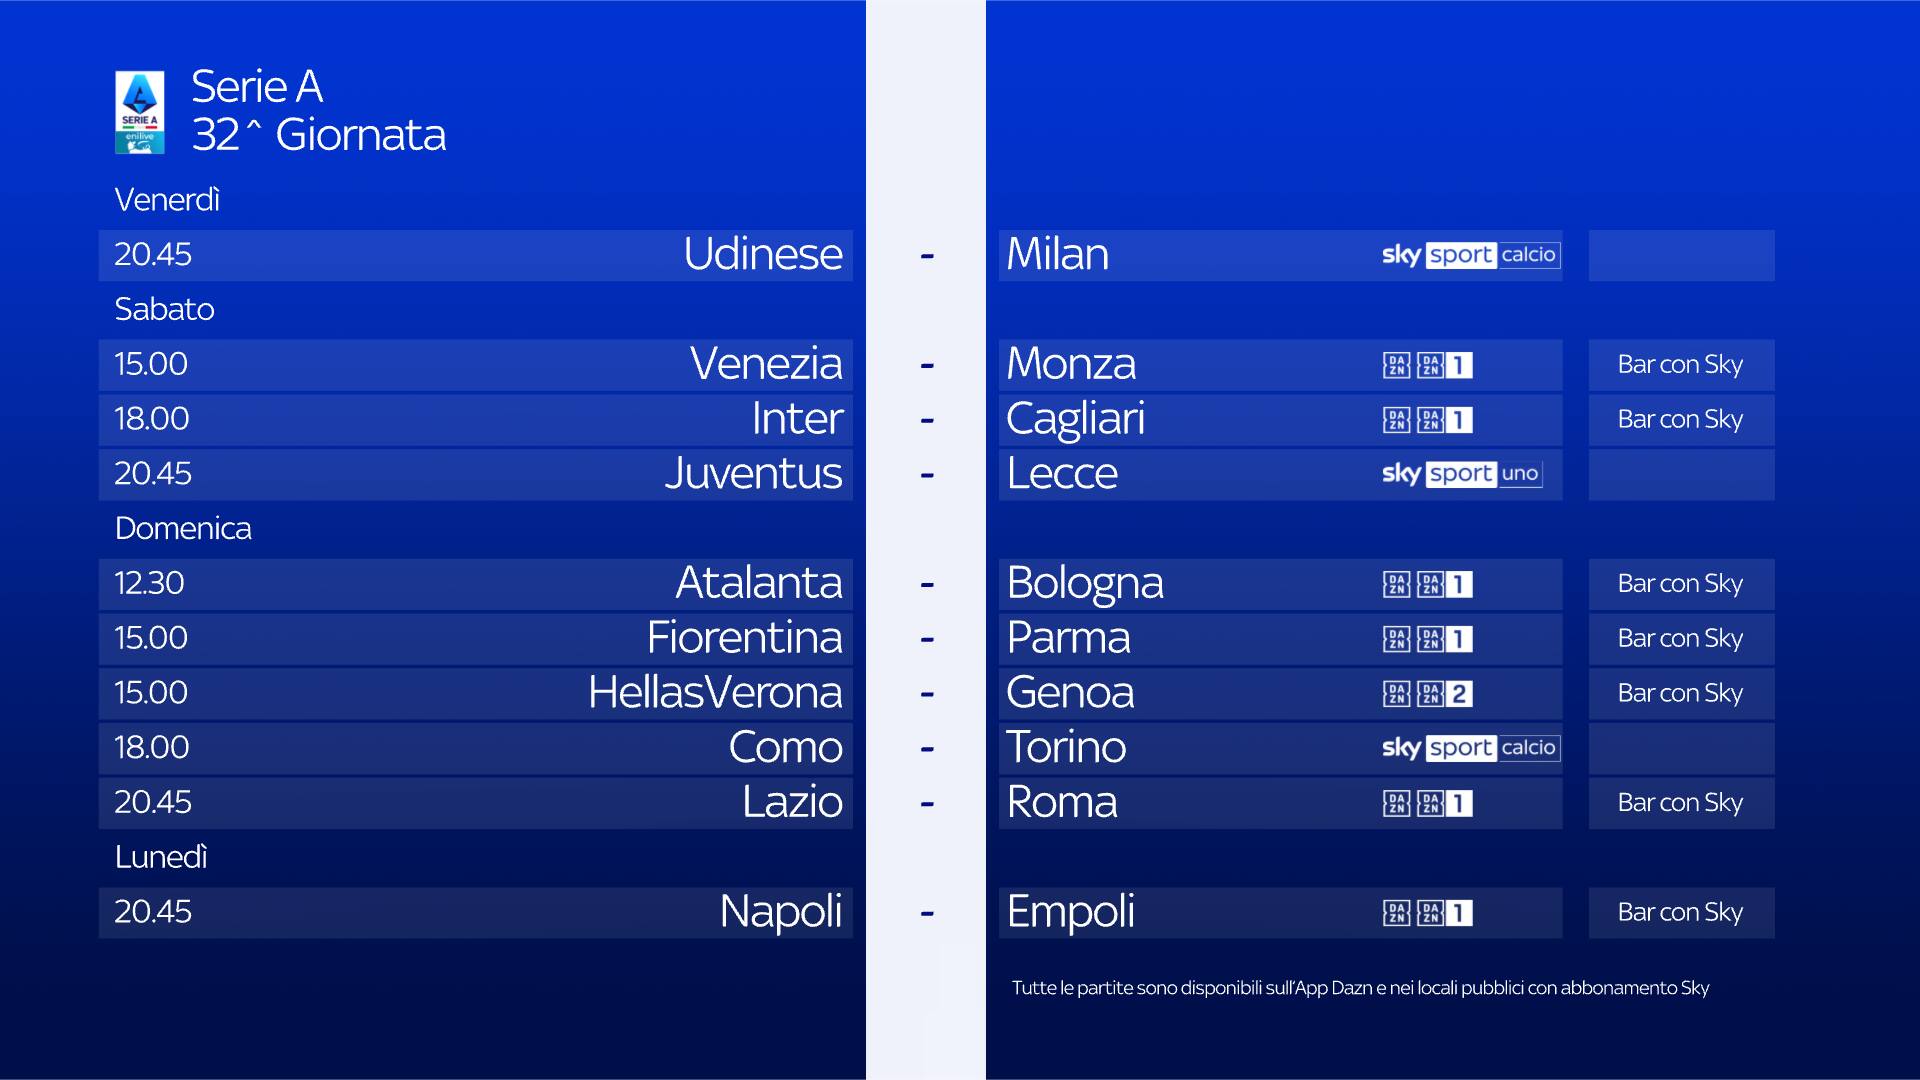This screenshot has width=1920, height=1080.
Task: Click the Lunedì day heading
Action: click(x=161, y=857)
